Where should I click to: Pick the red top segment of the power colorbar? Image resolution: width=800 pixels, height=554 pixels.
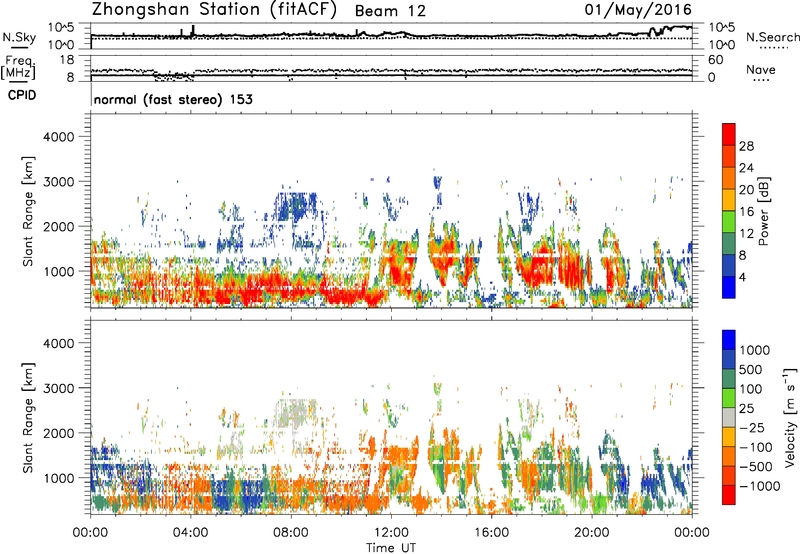click(729, 135)
